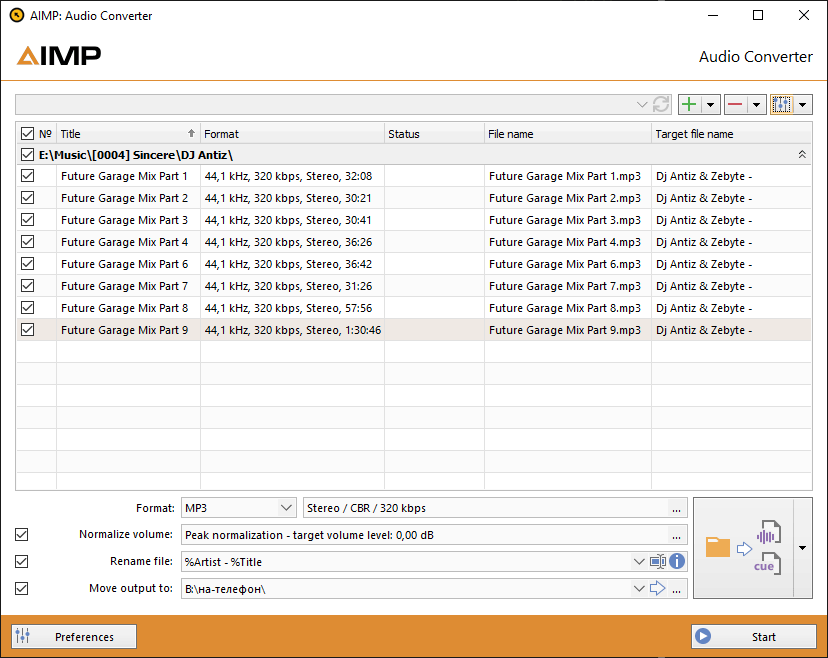Collapse the DJ Antiz folder group row

click(803, 154)
